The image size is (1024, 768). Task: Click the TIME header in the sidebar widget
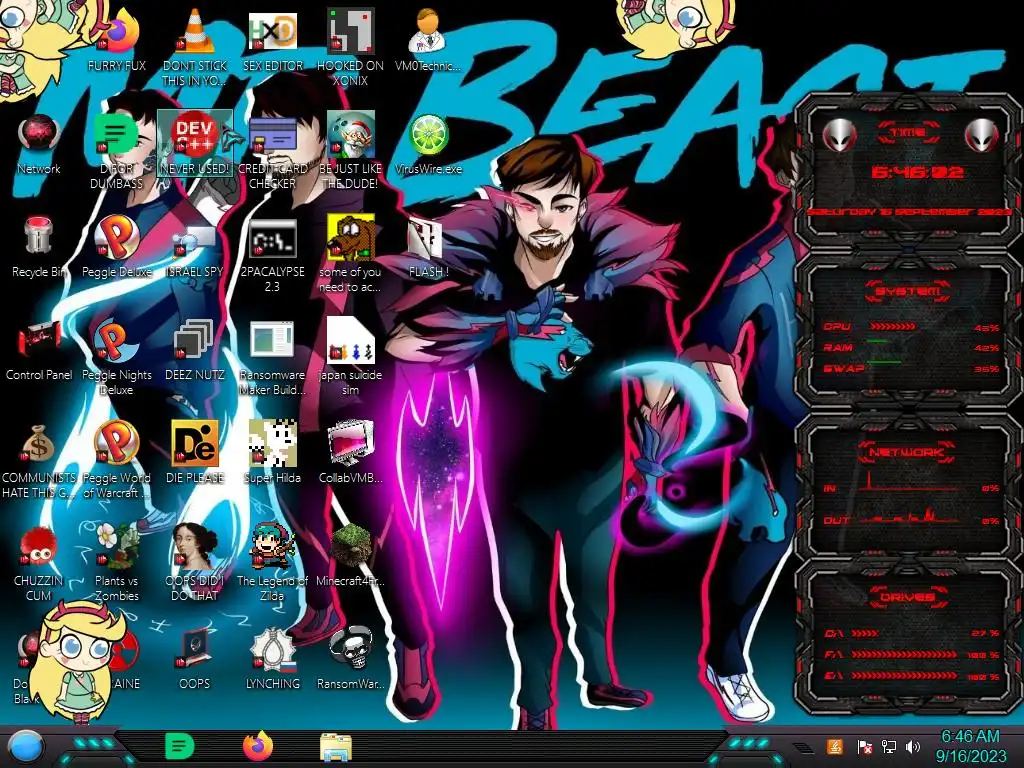[x=908, y=133]
